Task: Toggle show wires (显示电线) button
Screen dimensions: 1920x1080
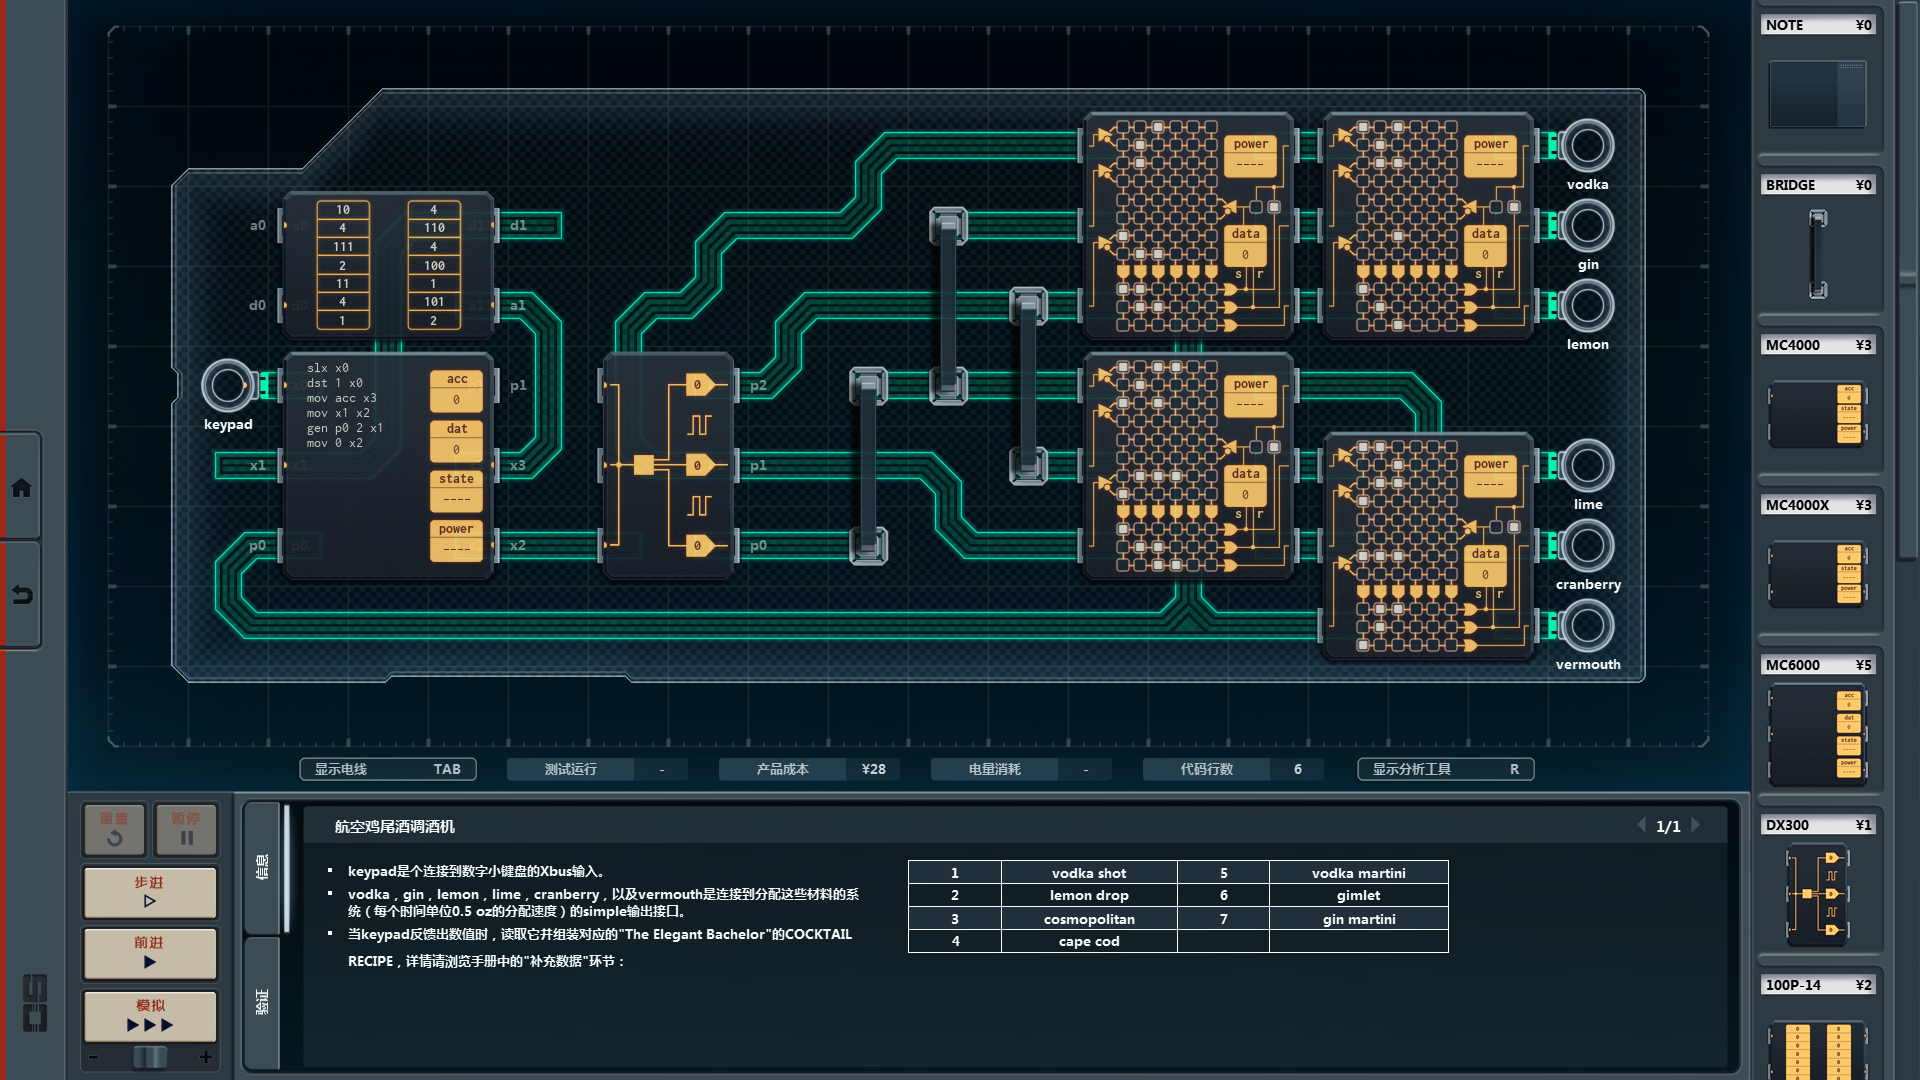Action: tap(388, 769)
